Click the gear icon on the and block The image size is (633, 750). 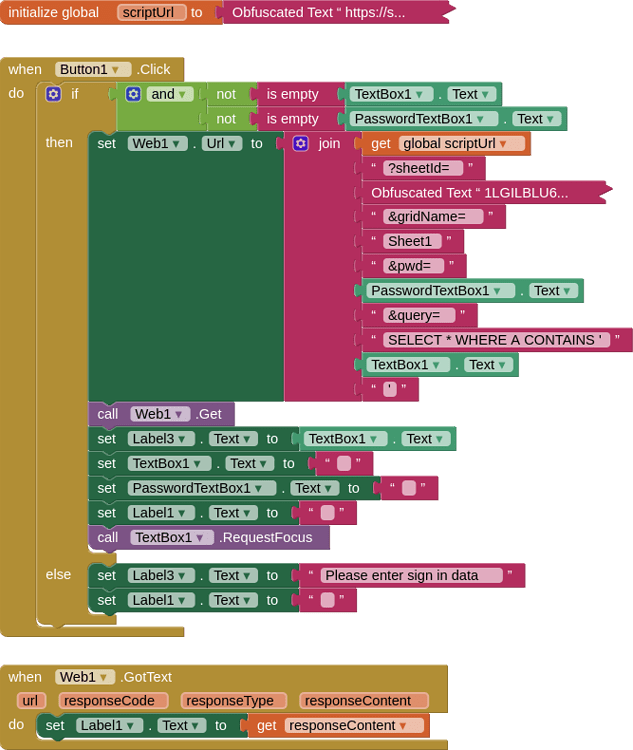[x=133, y=94]
